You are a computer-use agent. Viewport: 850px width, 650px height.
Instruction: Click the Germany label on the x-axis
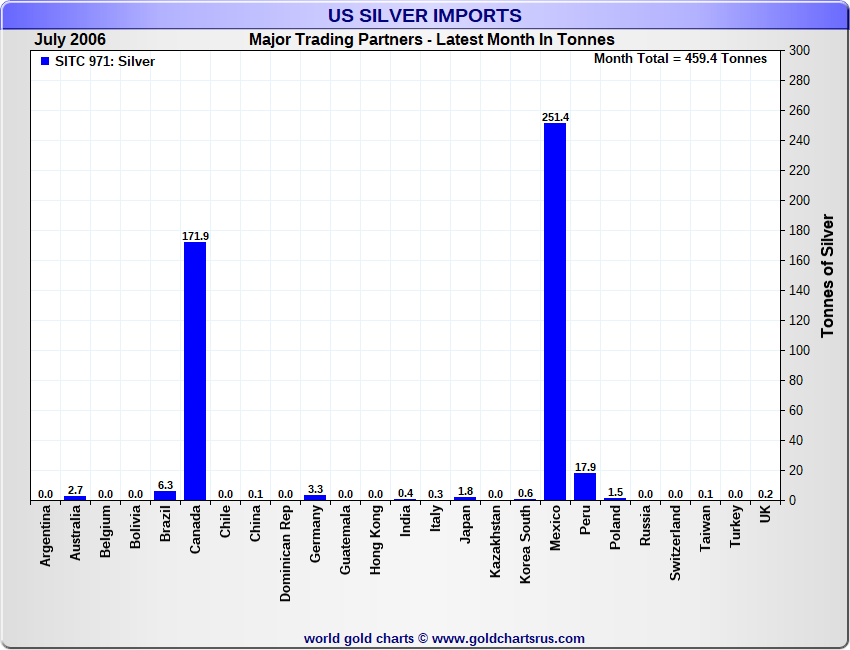click(x=316, y=534)
